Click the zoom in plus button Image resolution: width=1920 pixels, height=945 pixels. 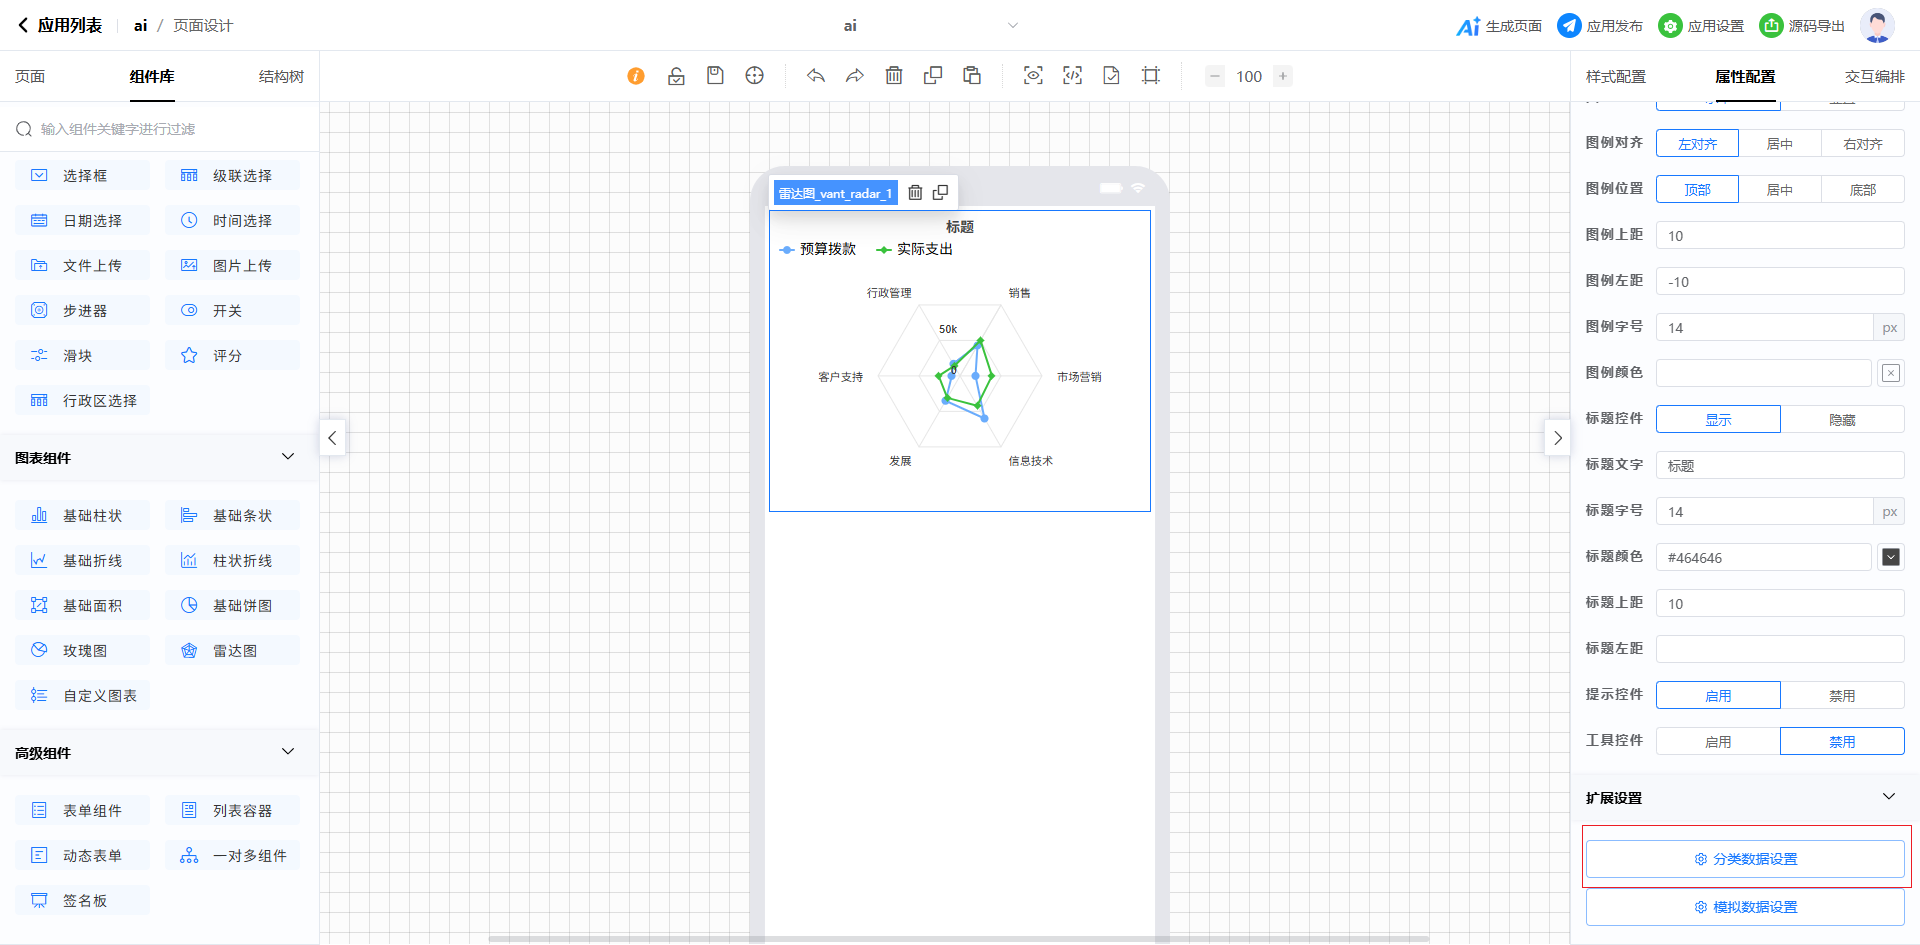point(1283,76)
